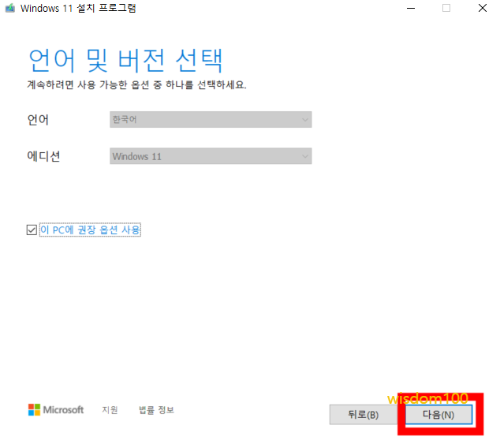This screenshot has height=442, width=500.
Task: Click the 다음(N) button
Action: tap(439, 415)
